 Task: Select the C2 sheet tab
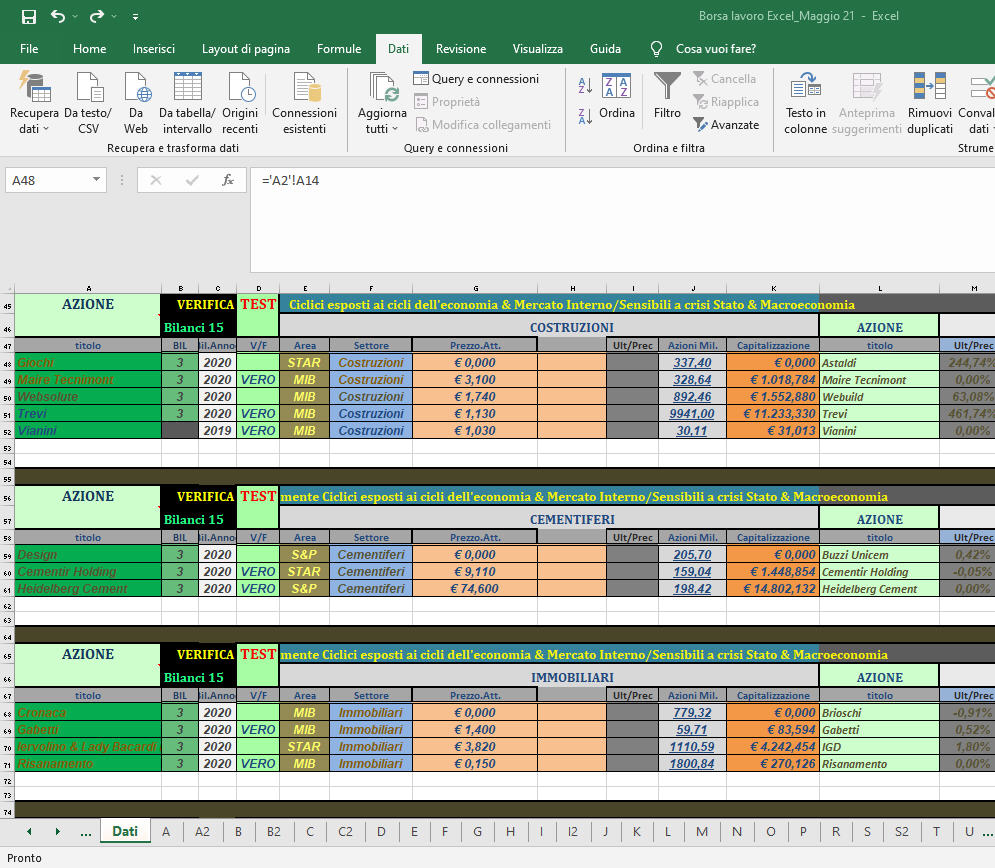pyautogui.click(x=345, y=832)
